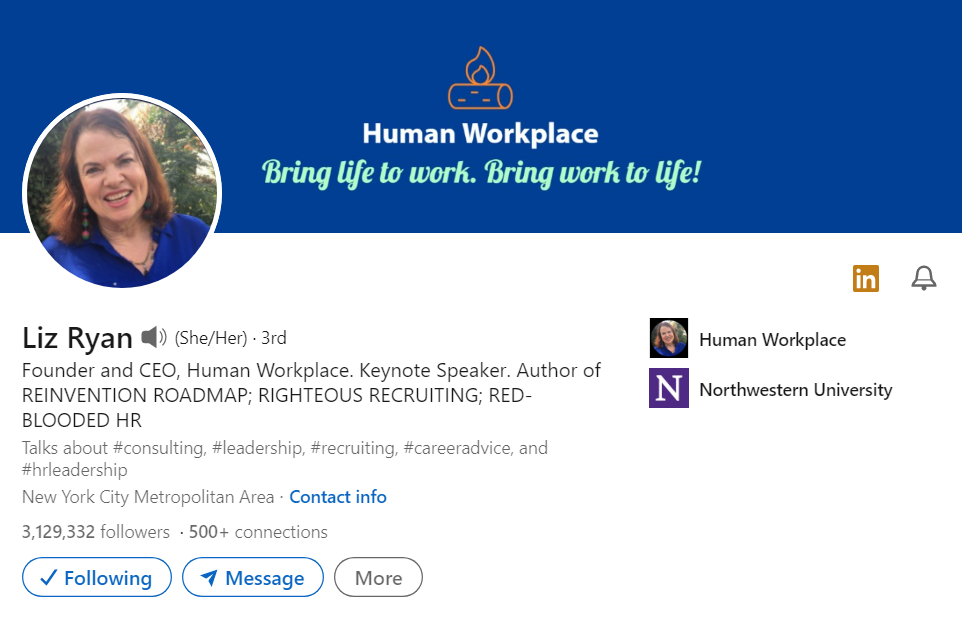Click the name pronunciation speaker icon
Screen dimensions: 962x617
pyautogui.click(x=153, y=337)
